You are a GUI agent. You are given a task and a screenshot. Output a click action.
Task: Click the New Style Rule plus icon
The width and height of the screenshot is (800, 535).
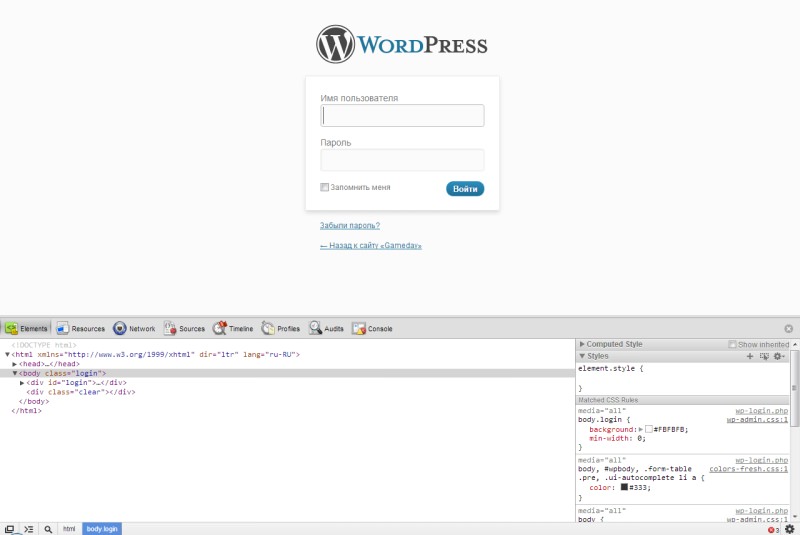(750, 356)
